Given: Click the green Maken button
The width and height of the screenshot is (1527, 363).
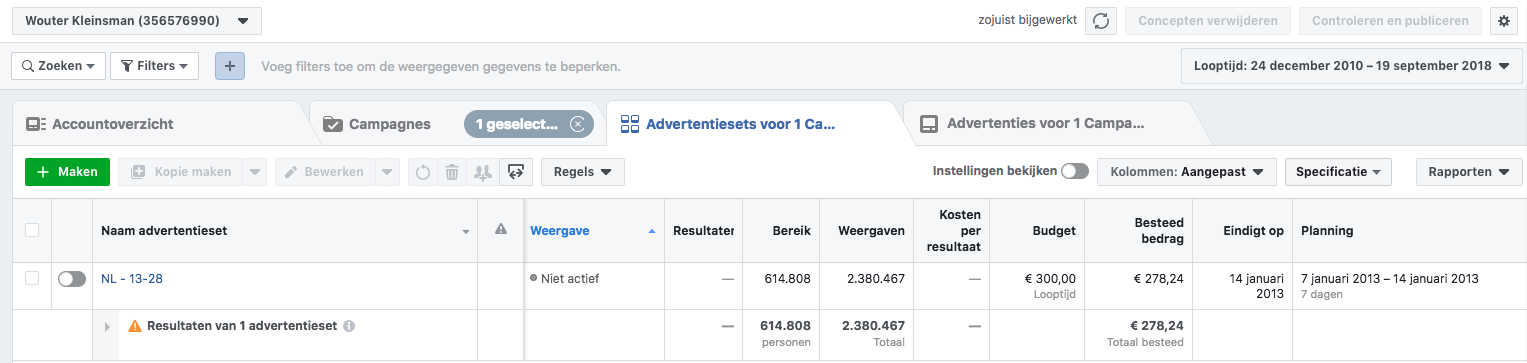Looking at the screenshot, I should click(x=67, y=172).
